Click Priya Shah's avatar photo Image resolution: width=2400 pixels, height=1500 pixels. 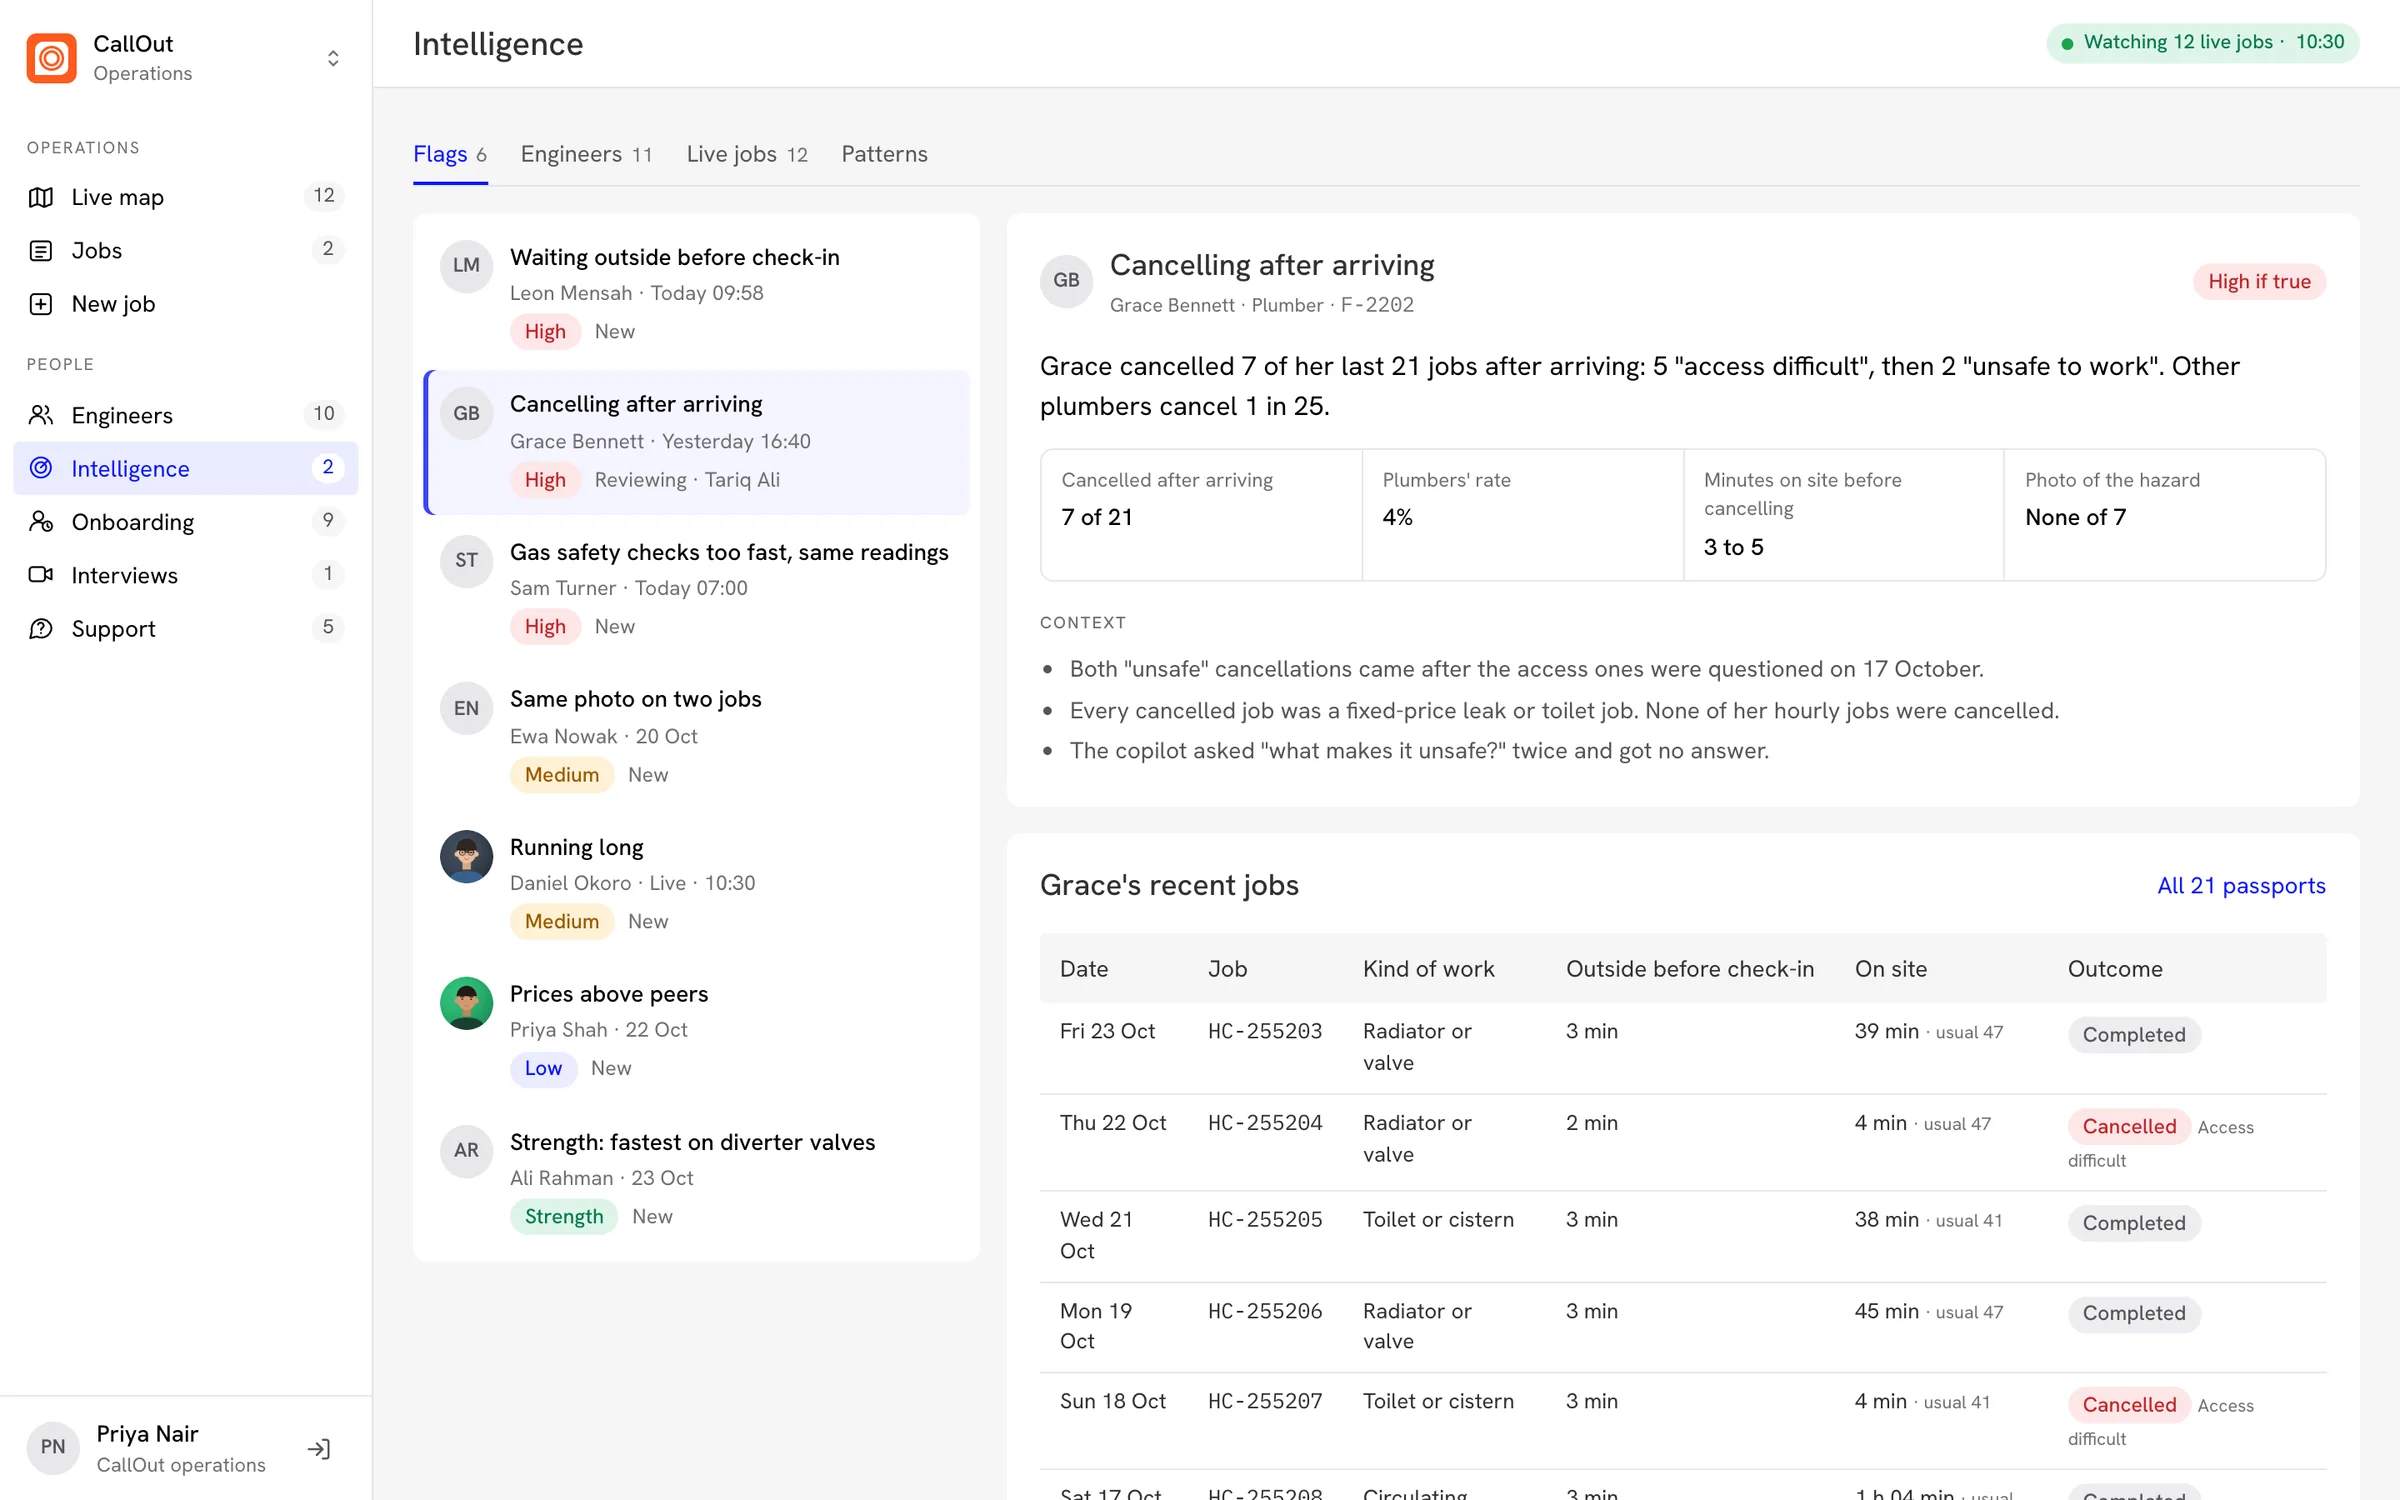(466, 1004)
